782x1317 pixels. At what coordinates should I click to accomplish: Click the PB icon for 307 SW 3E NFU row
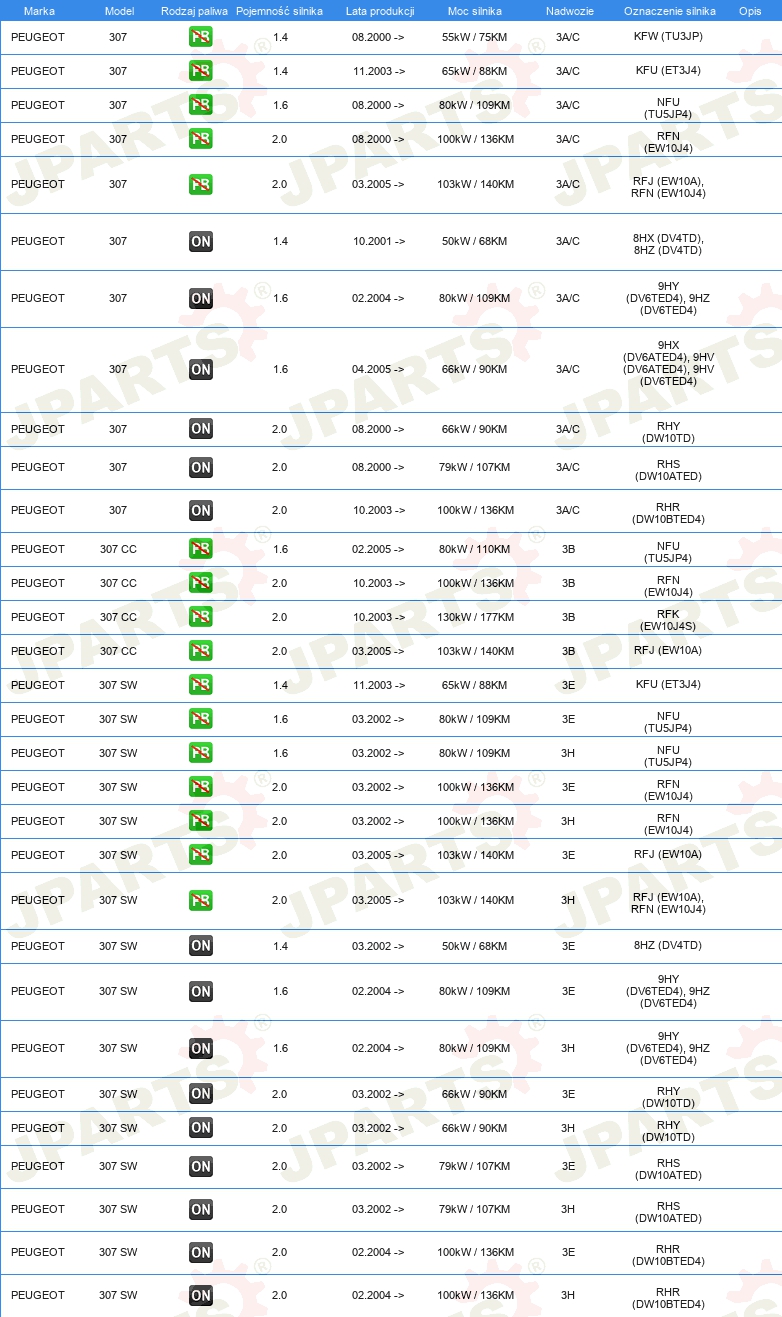201,719
